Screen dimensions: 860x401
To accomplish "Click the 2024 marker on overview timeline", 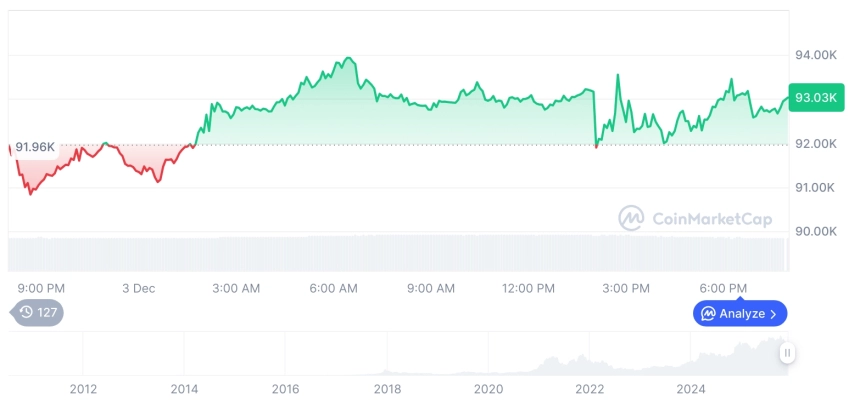I will [692, 388].
